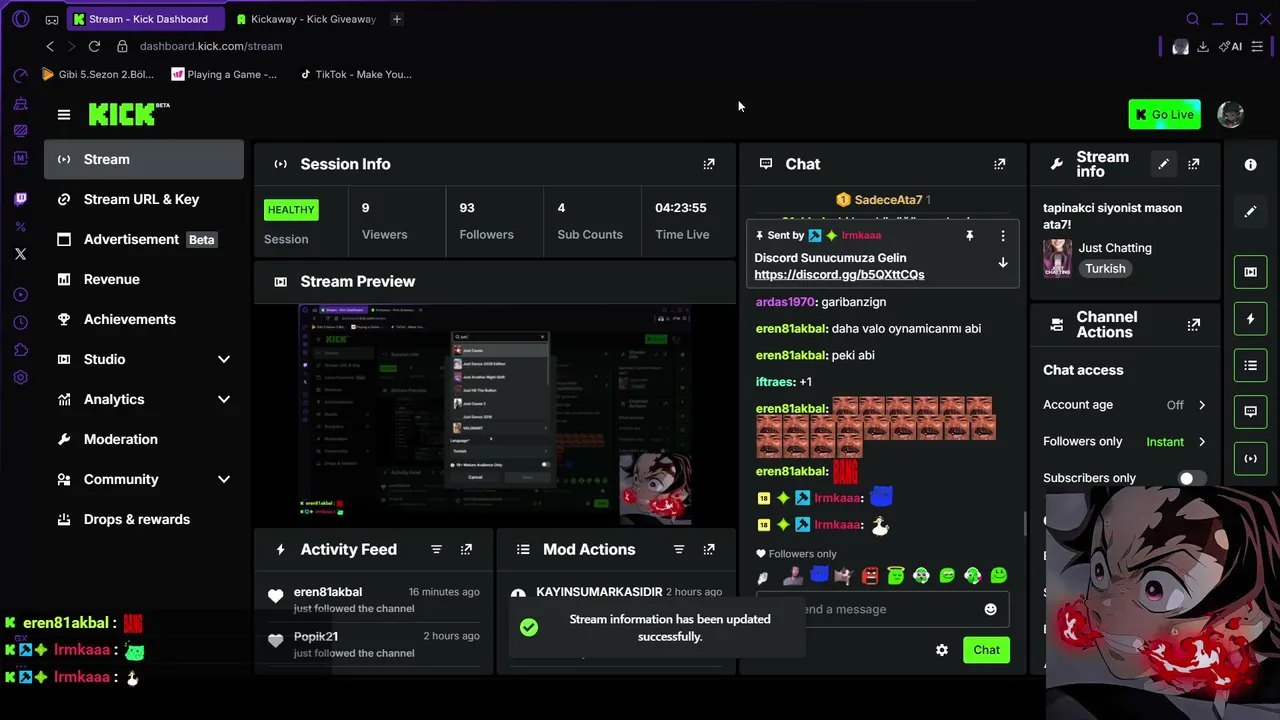
Task: Click the red angry emote in quick emote bar
Action: pos(870,576)
